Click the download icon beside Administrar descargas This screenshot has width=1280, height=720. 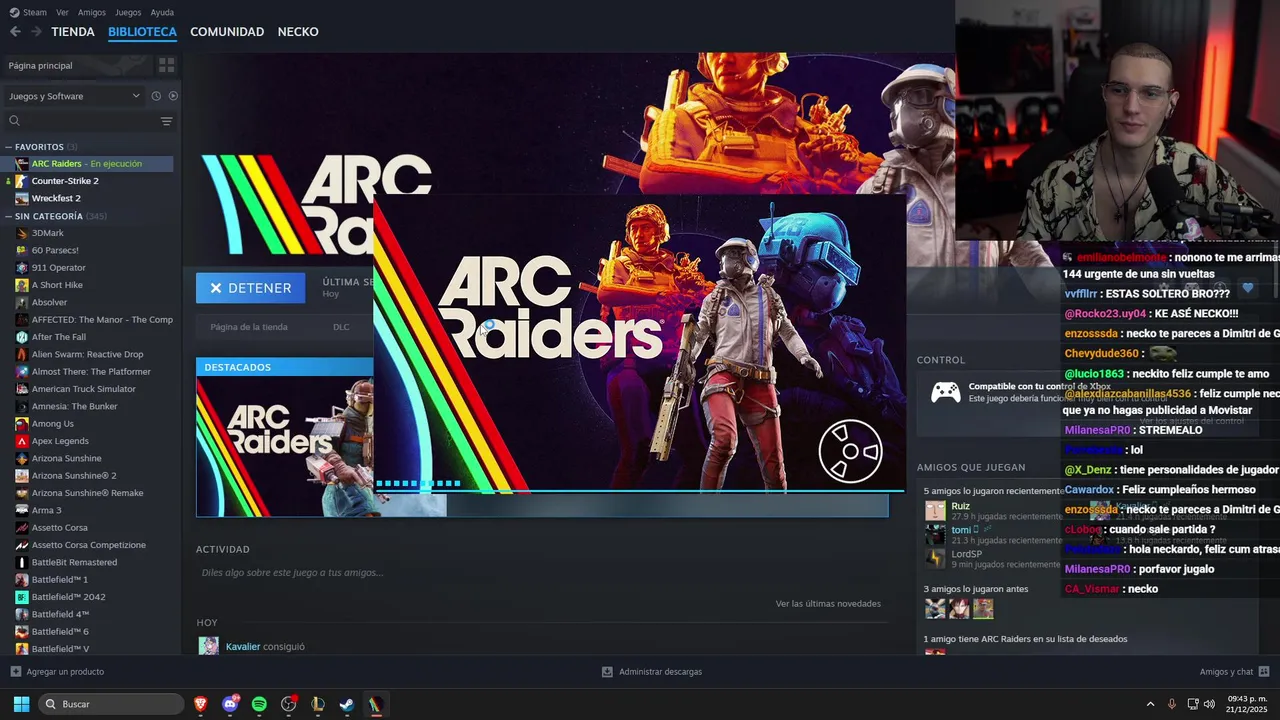607,672
